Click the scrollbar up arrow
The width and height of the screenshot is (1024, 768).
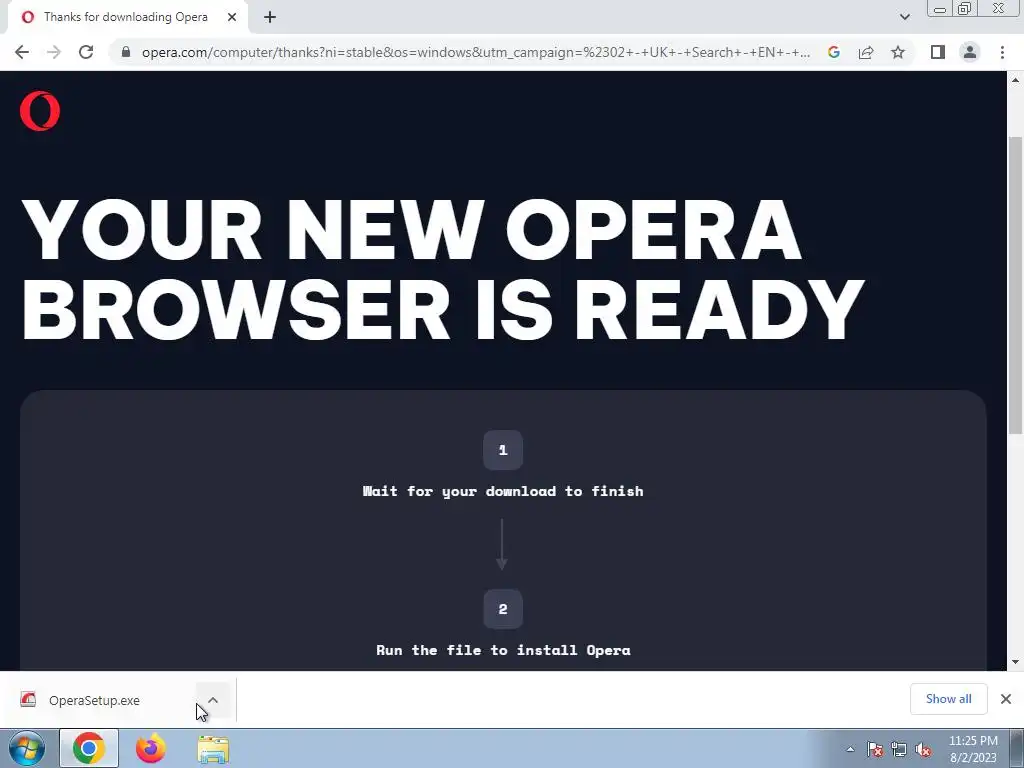[1015, 80]
